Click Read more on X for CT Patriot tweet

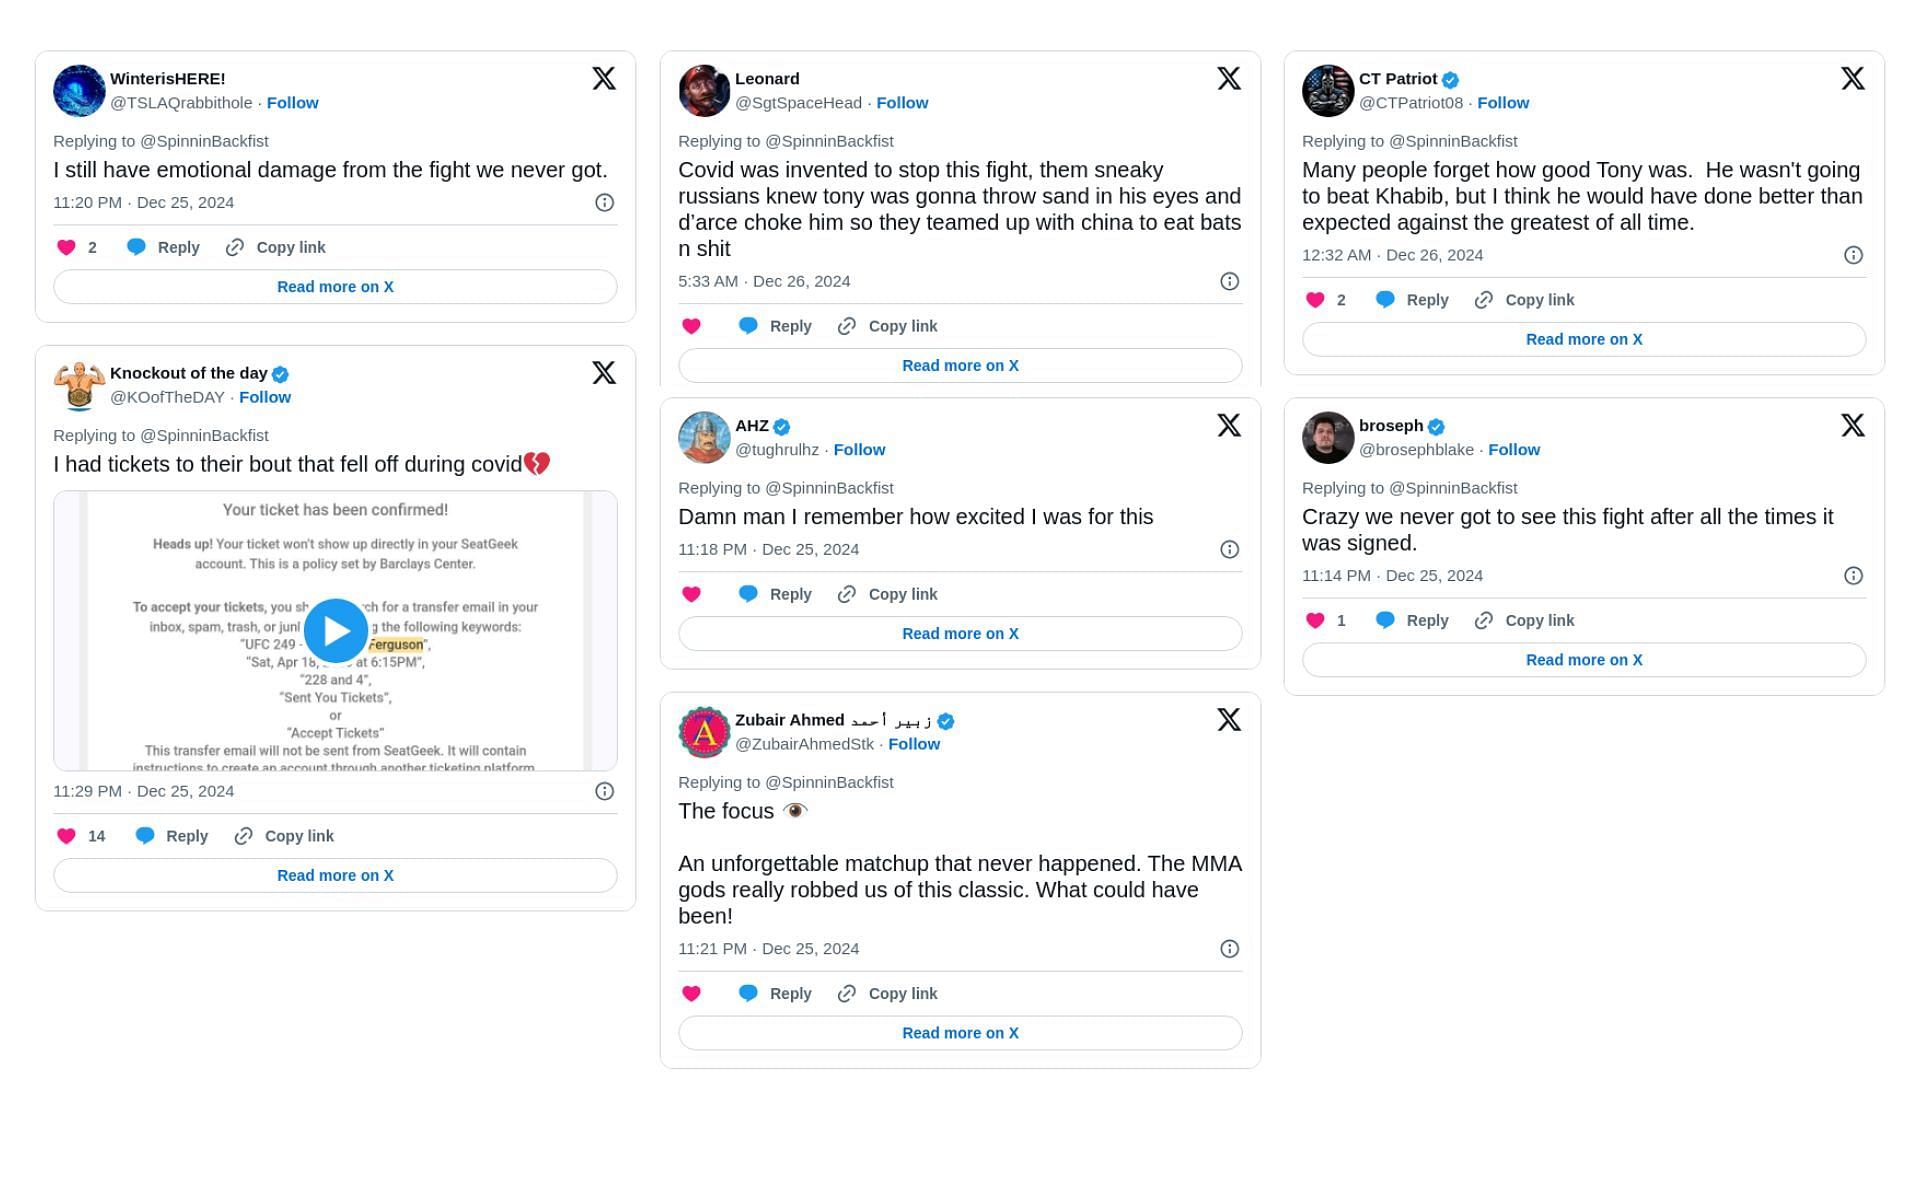point(1584,339)
